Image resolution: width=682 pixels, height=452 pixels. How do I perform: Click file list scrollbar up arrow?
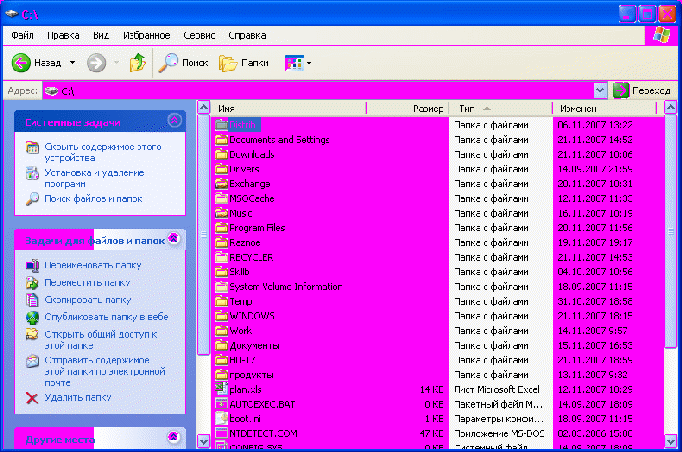click(671, 107)
